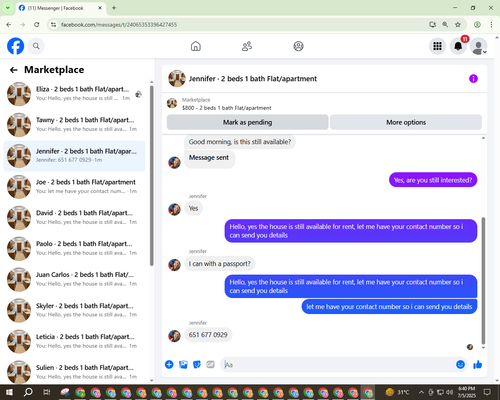Open Paolo conversation in the list
Viewport: 500px width, 400px height.
(74, 248)
